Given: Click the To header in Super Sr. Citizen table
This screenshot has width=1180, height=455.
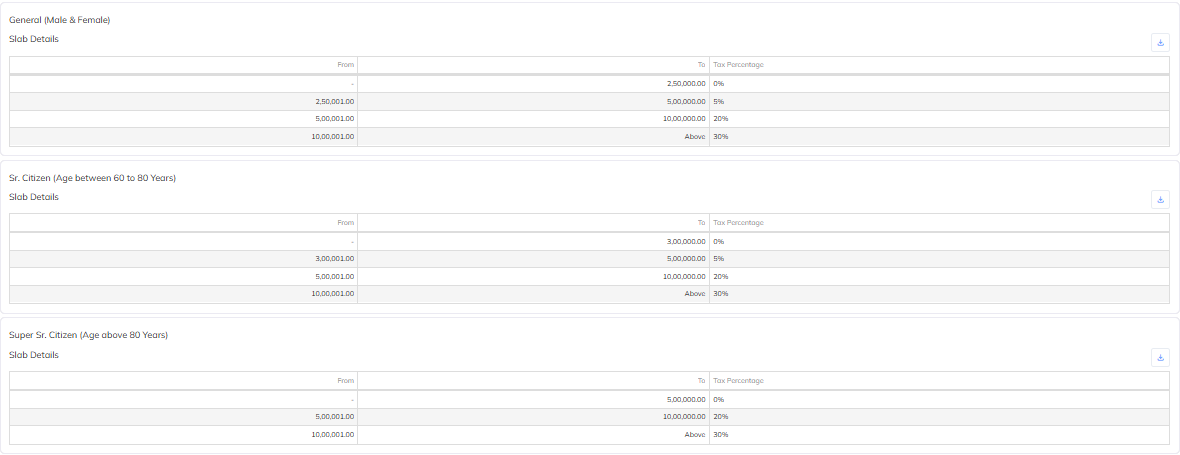Looking at the screenshot, I should pos(534,381).
